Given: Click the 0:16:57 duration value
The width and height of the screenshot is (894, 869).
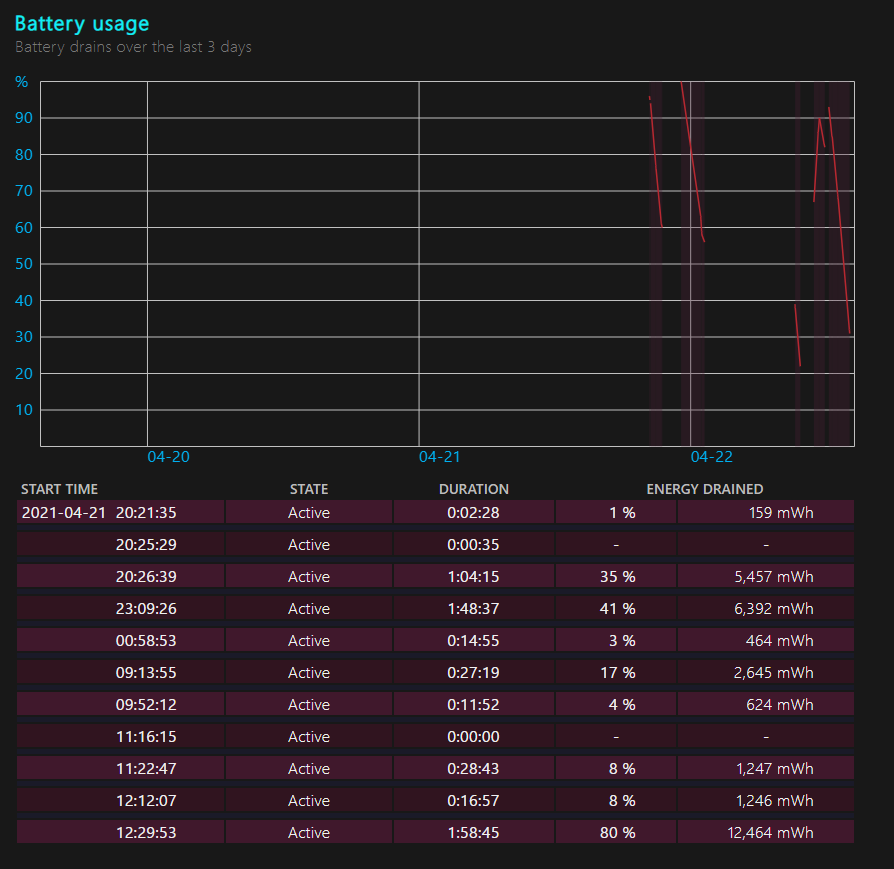Looking at the screenshot, I should [473, 800].
